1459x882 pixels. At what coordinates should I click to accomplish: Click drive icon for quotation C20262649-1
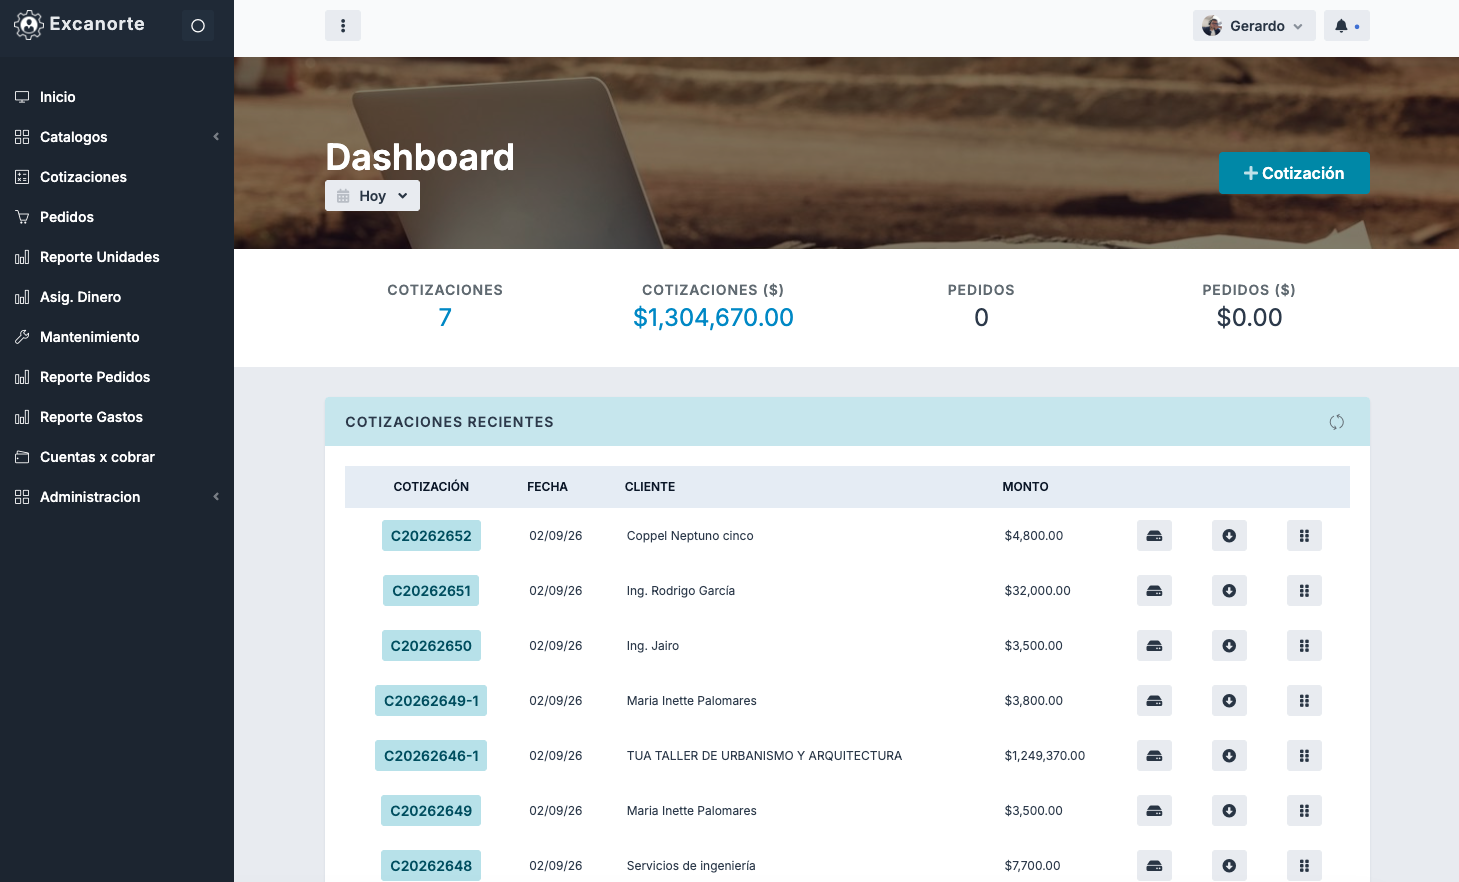click(x=1154, y=701)
